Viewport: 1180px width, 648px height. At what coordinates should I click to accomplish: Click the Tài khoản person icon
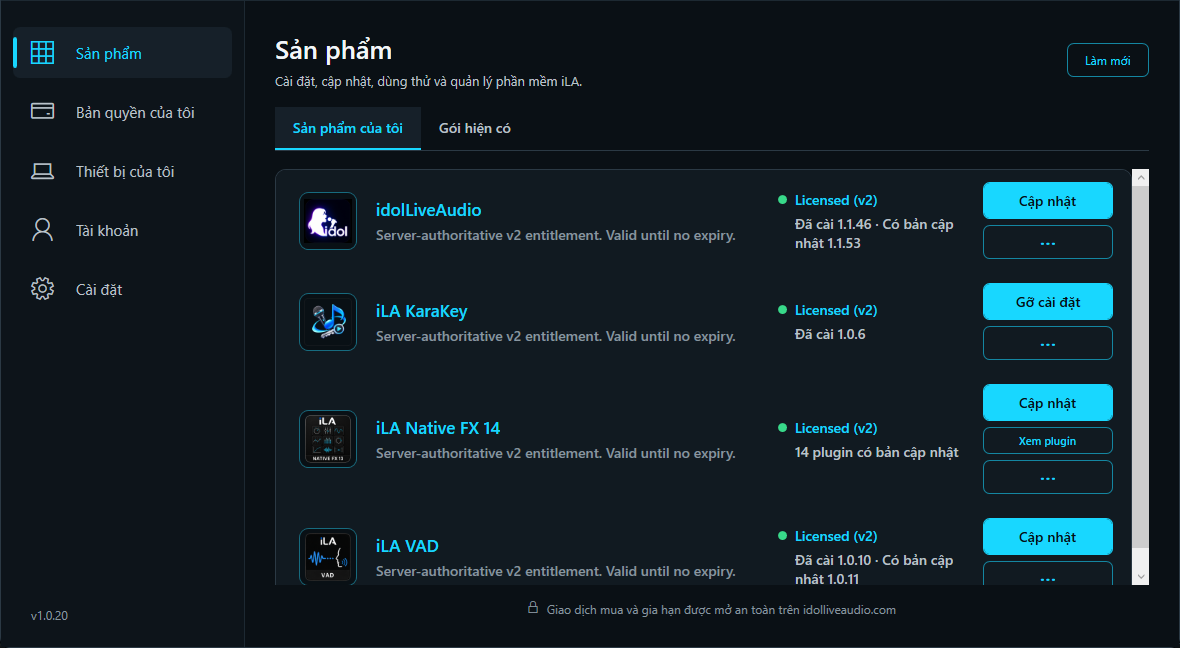42,230
